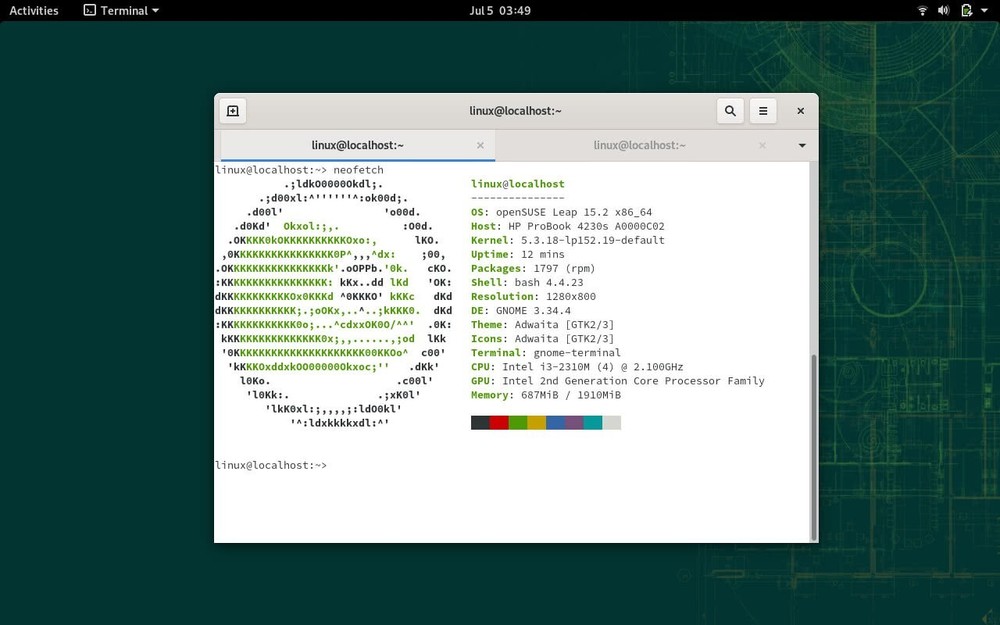Open a new terminal tab with the plus icon
The width and height of the screenshot is (1000, 625).
233,111
